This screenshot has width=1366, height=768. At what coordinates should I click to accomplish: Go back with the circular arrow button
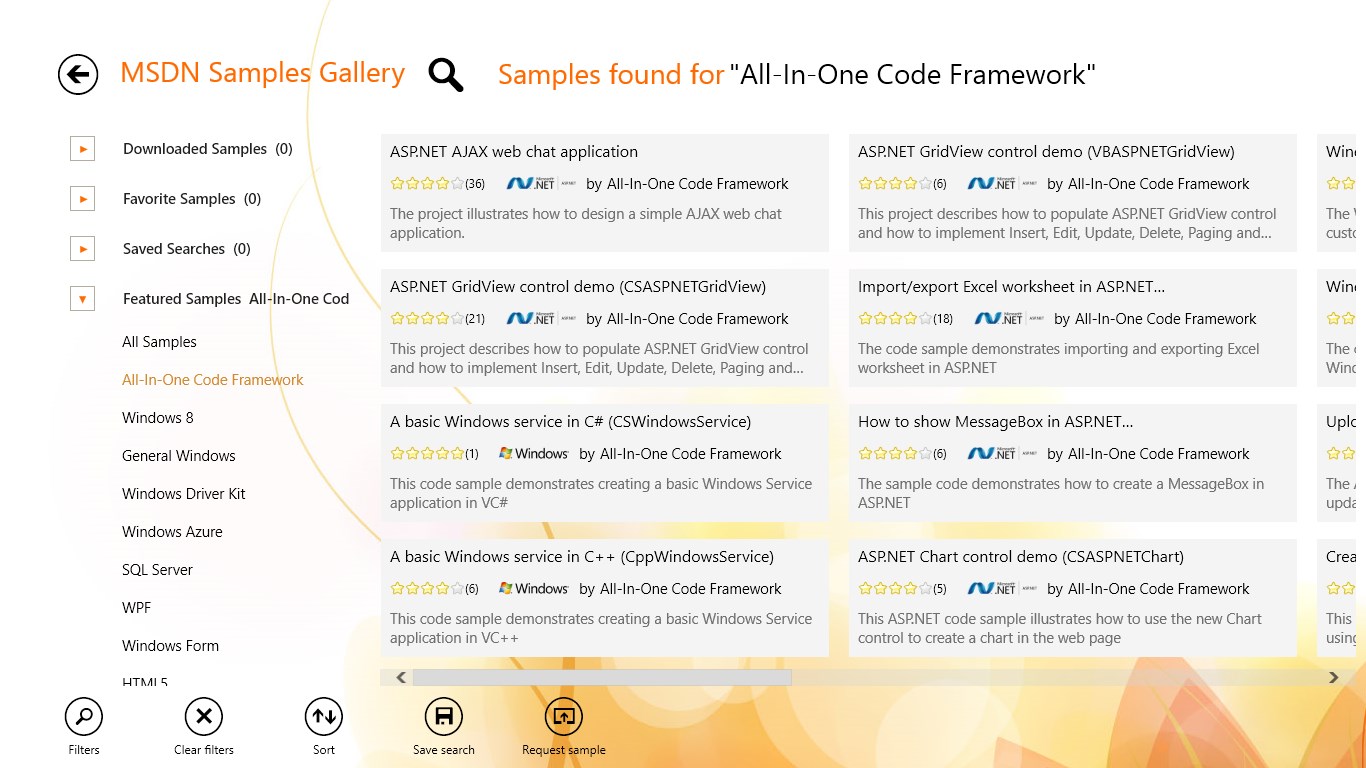coord(78,75)
